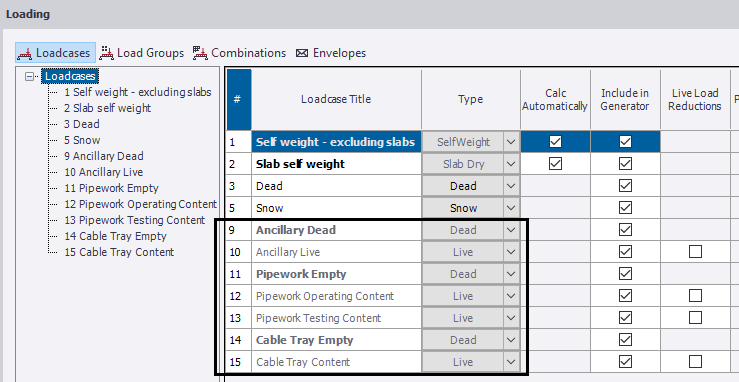This screenshot has width=739, height=382.
Task: Select row number 13 in table
Action: [238, 318]
